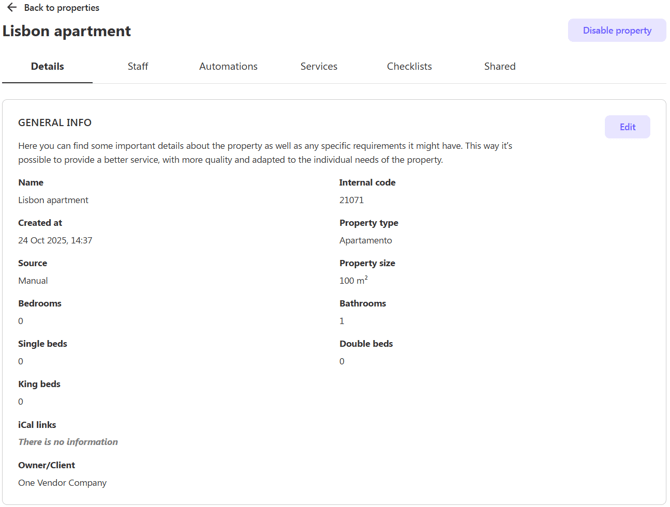View the Checklists tab
Viewport: 670px width, 507px height.
click(409, 67)
